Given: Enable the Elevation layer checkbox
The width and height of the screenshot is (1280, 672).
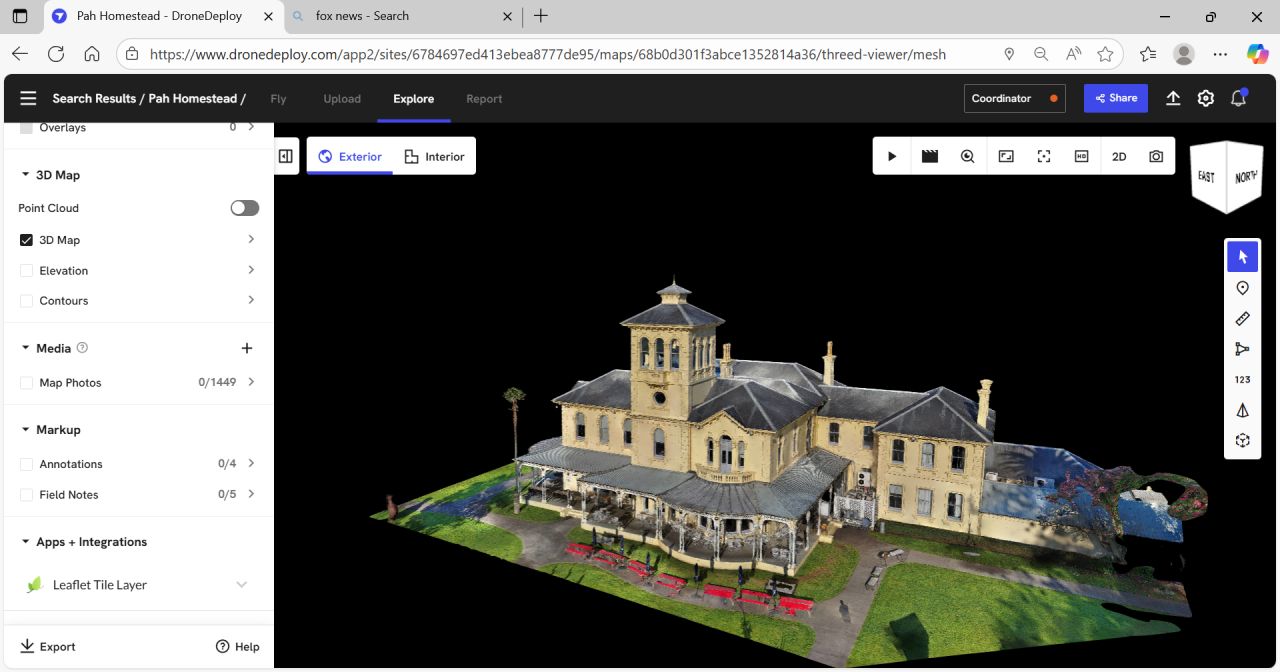Looking at the screenshot, I should click(x=27, y=271).
